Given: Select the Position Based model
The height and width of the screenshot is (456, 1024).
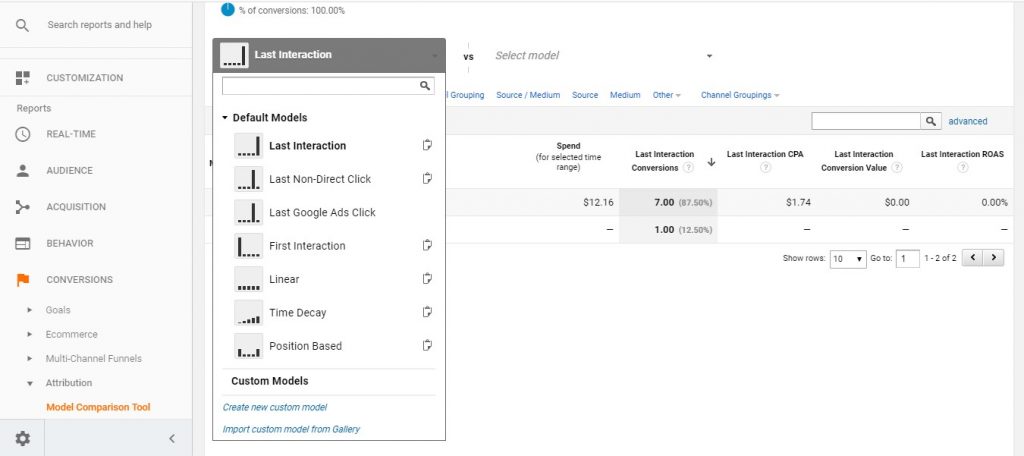Looking at the screenshot, I should point(306,346).
